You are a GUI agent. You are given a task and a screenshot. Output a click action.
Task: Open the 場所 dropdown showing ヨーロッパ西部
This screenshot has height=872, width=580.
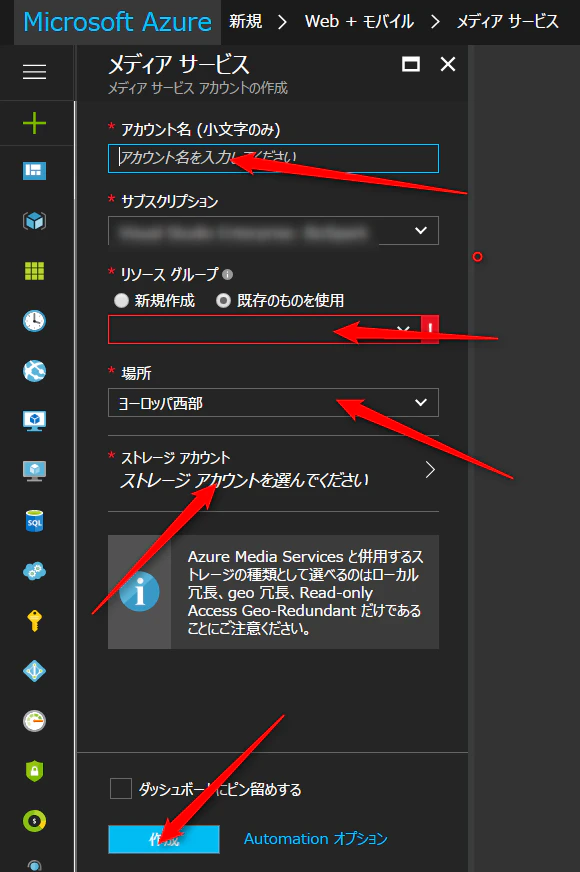[273, 403]
